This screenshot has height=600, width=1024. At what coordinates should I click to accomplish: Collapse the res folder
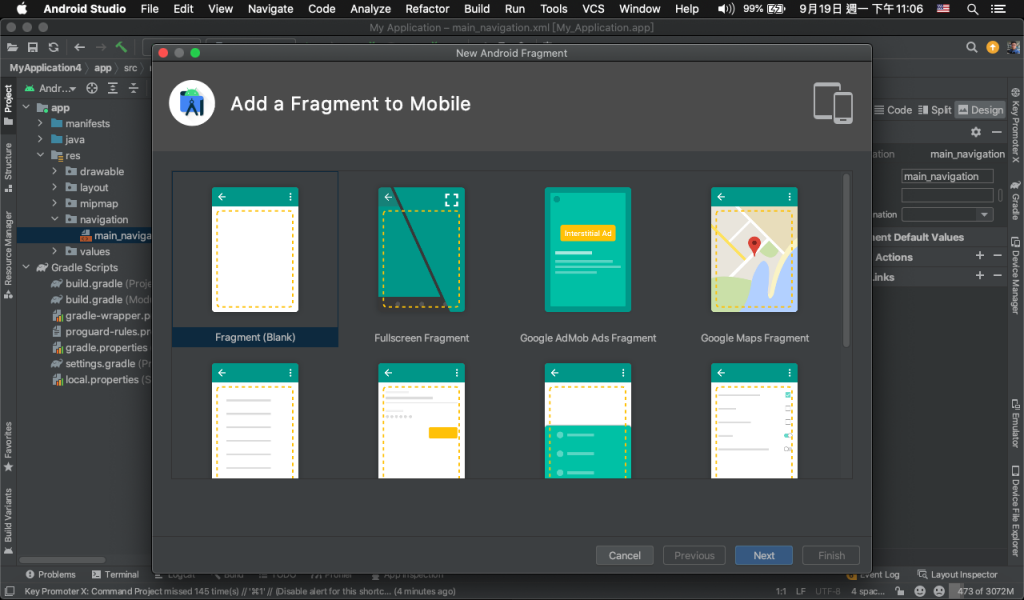coord(40,155)
